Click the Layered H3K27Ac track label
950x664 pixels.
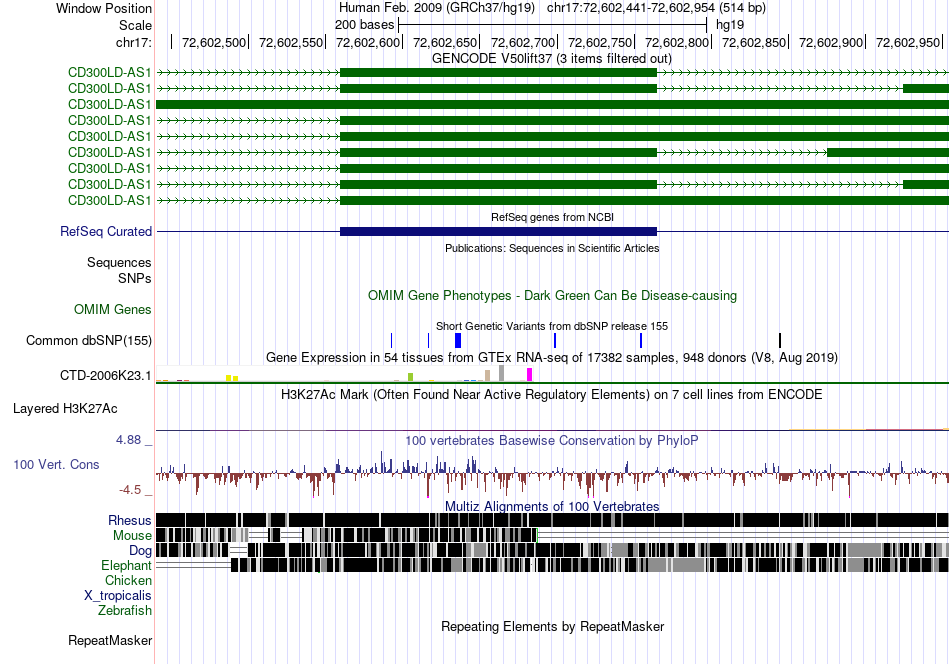coord(65,409)
